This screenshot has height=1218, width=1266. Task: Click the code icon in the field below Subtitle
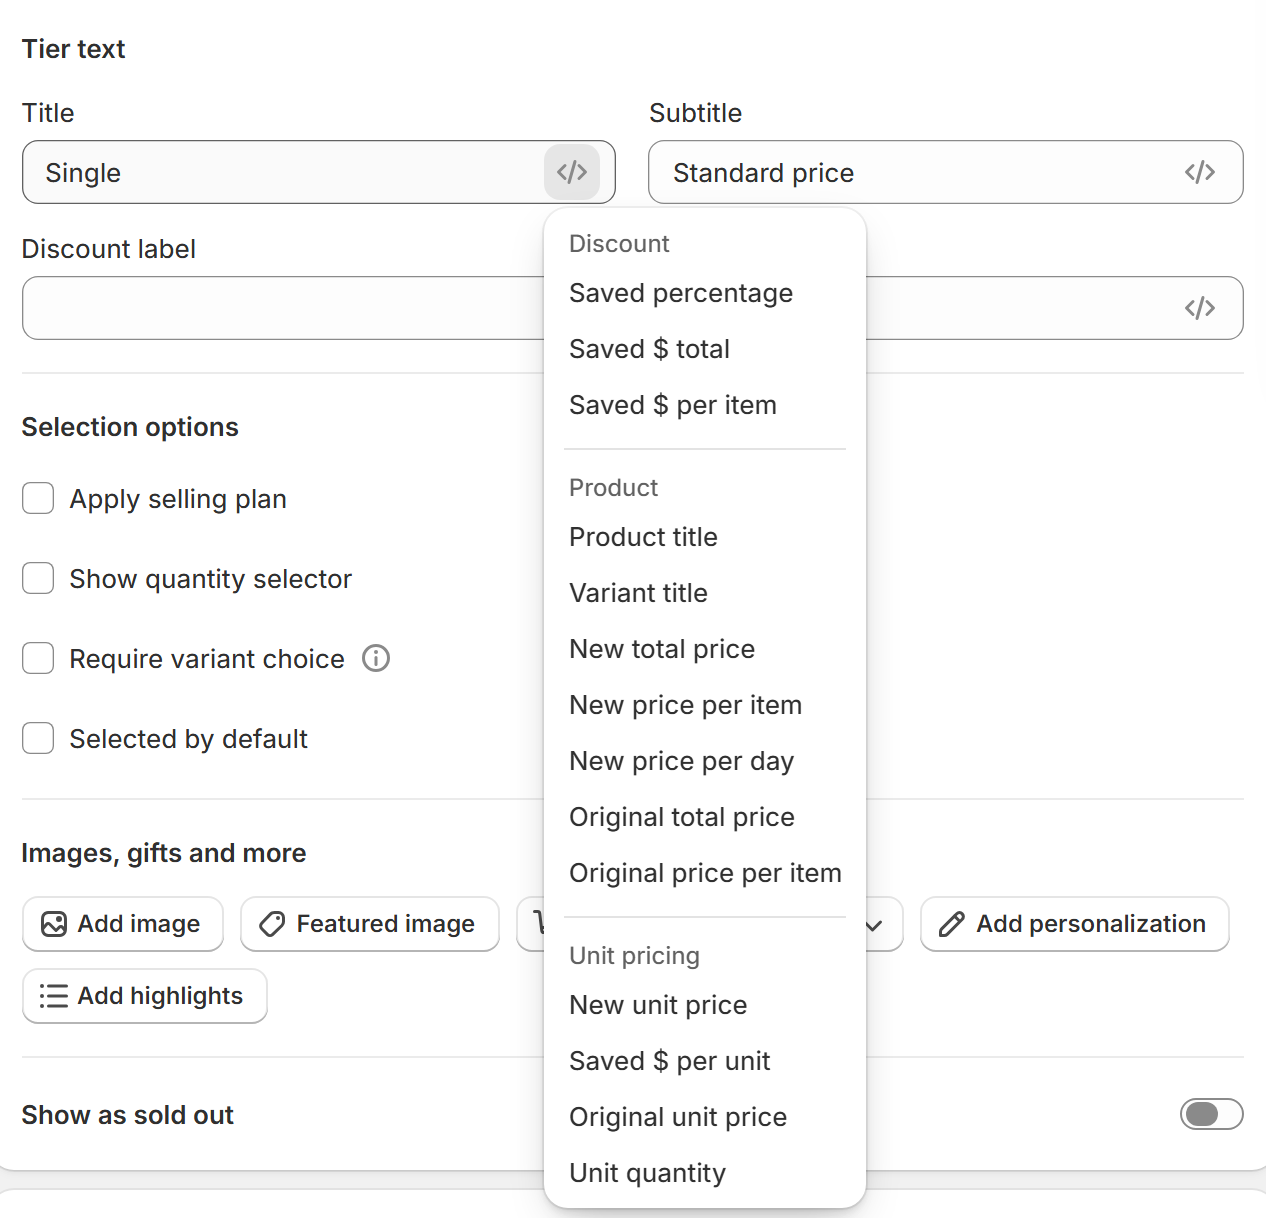tap(1200, 308)
